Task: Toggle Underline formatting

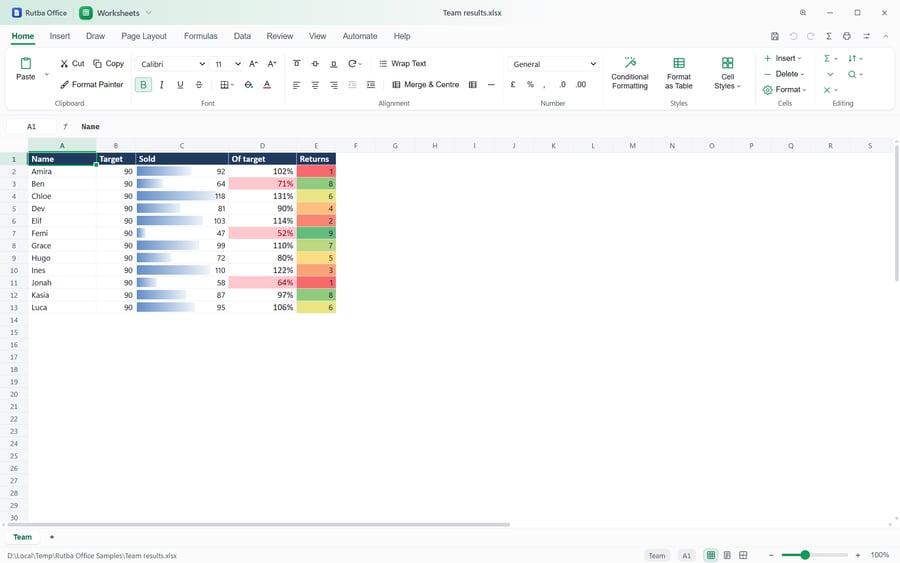Action: (x=180, y=85)
